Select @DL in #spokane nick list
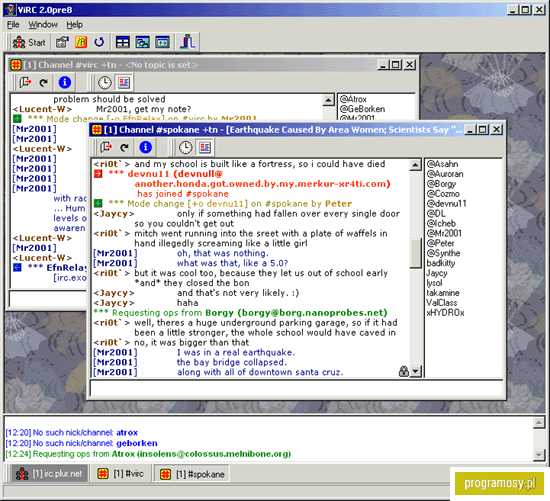 [x=436, y=214]
